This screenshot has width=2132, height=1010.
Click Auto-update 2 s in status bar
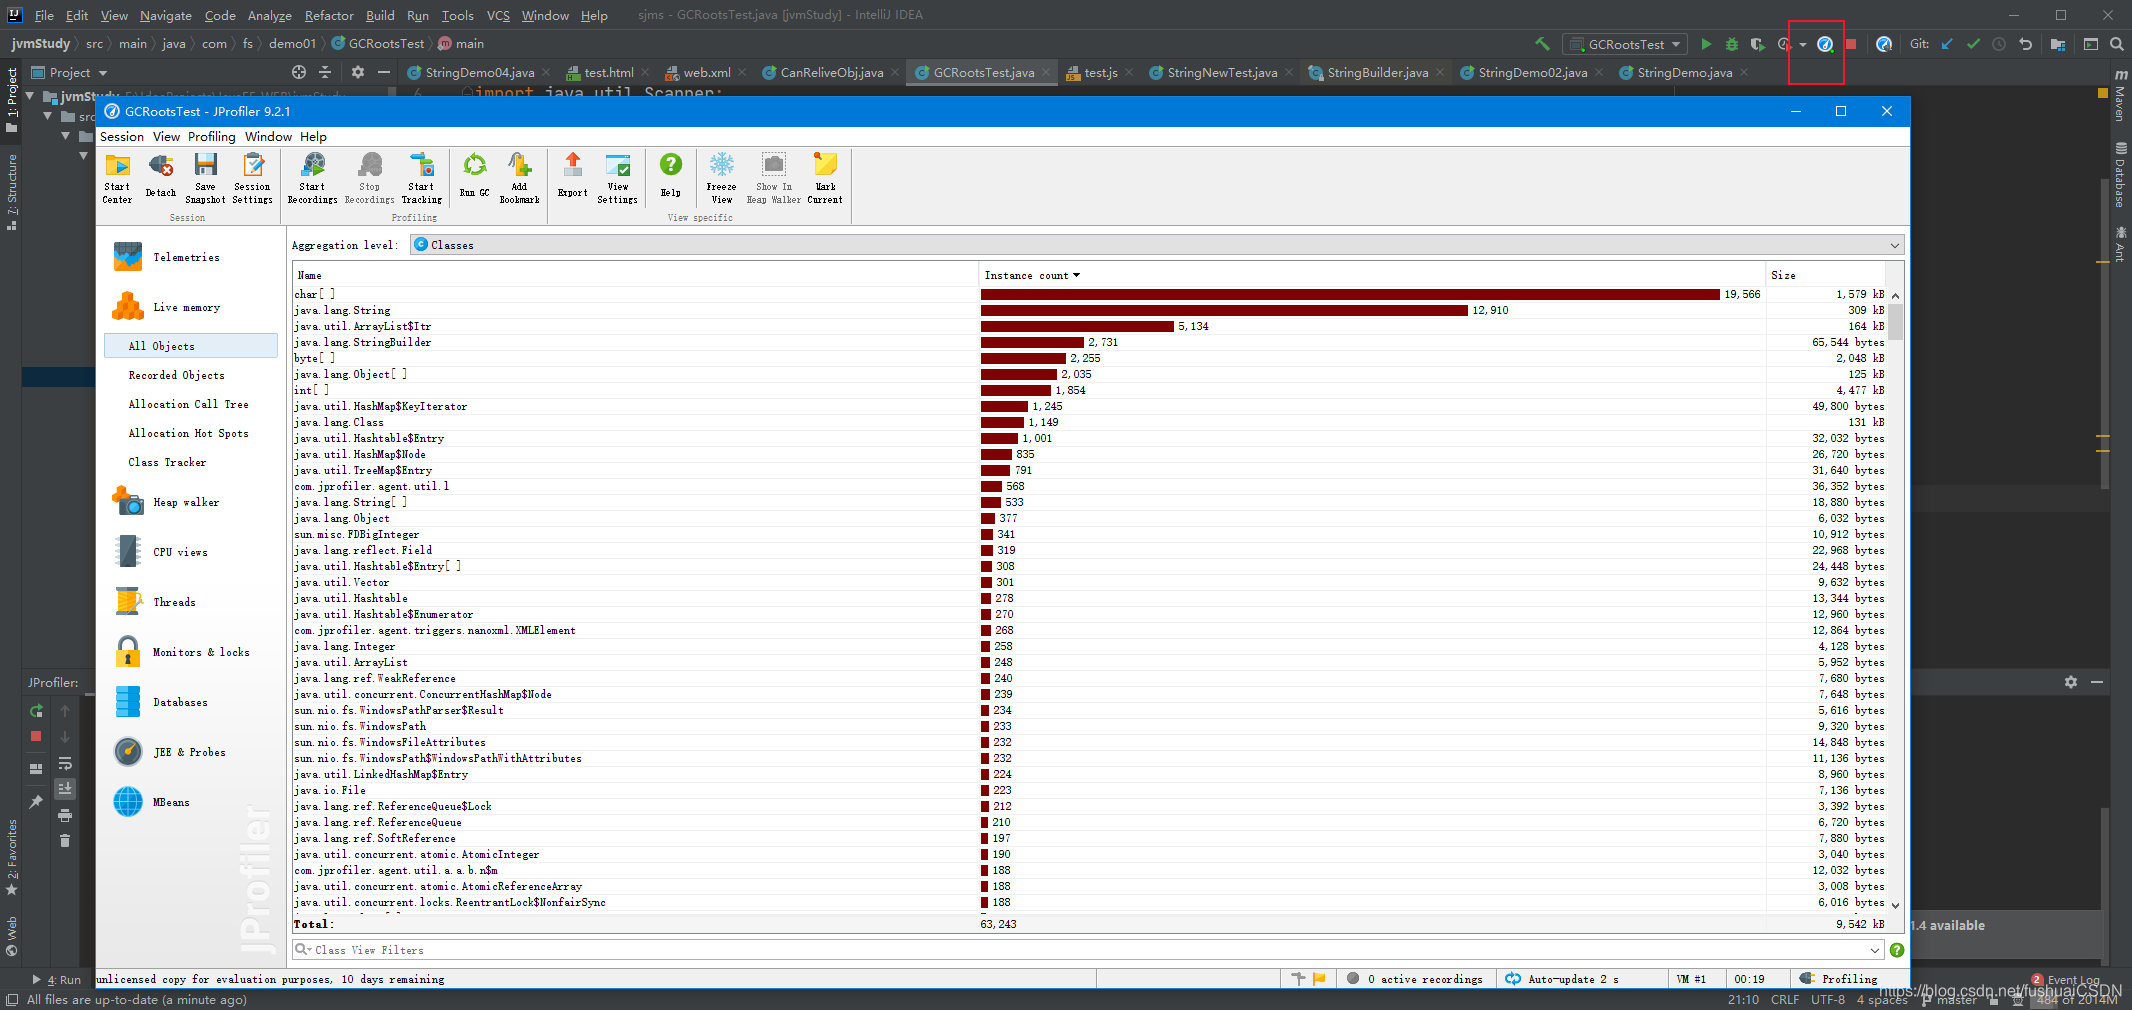[x=1573, y=979]
